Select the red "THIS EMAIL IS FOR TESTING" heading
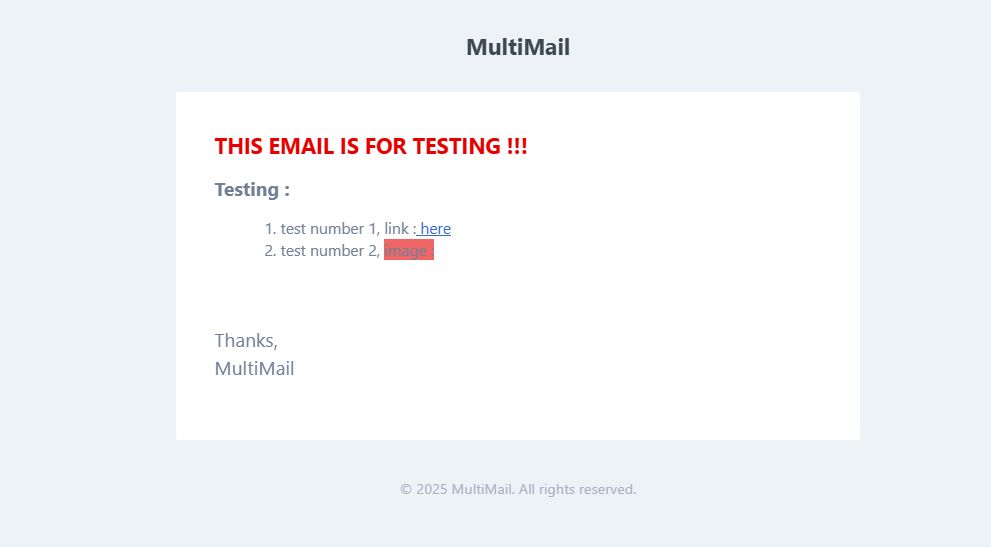991x547 pixels. pos(370,146)
